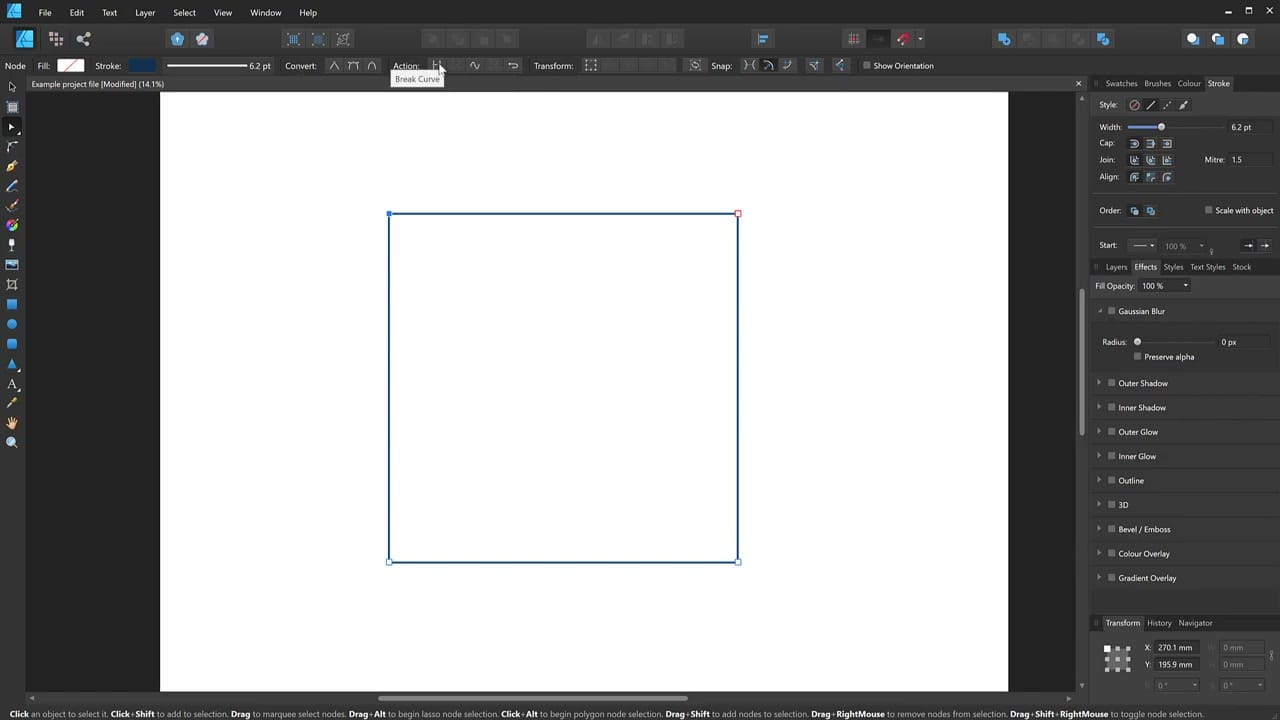Click the Fill colour swatch in context toolbar

[x=71, y=66]
